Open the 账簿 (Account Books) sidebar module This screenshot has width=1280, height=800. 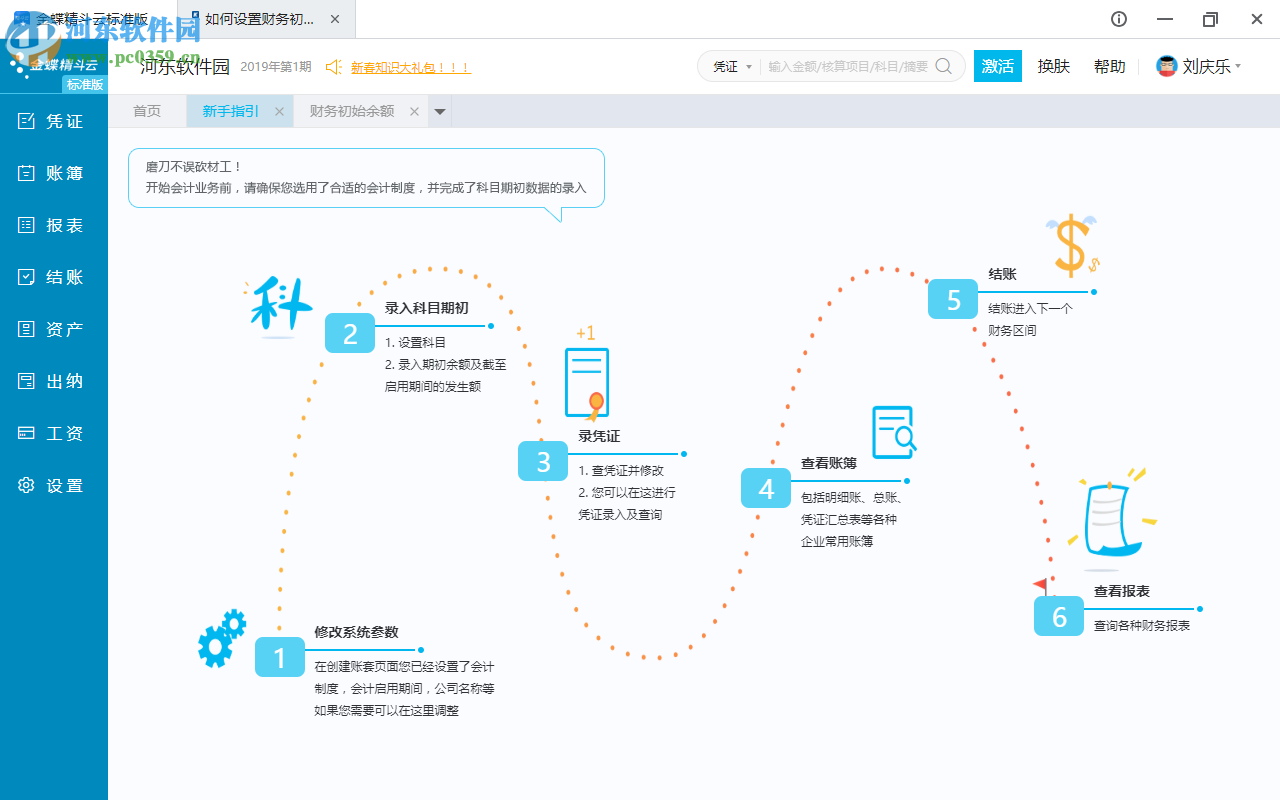(x=54, y=173)
